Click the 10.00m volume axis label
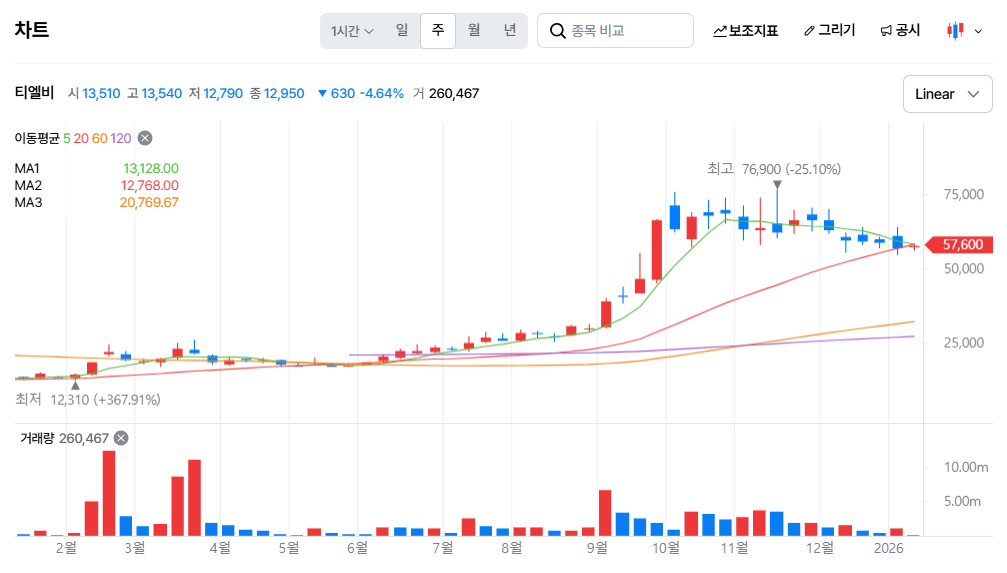The height and width of the screenshot is (573, 1007). (x=966, y=467)
